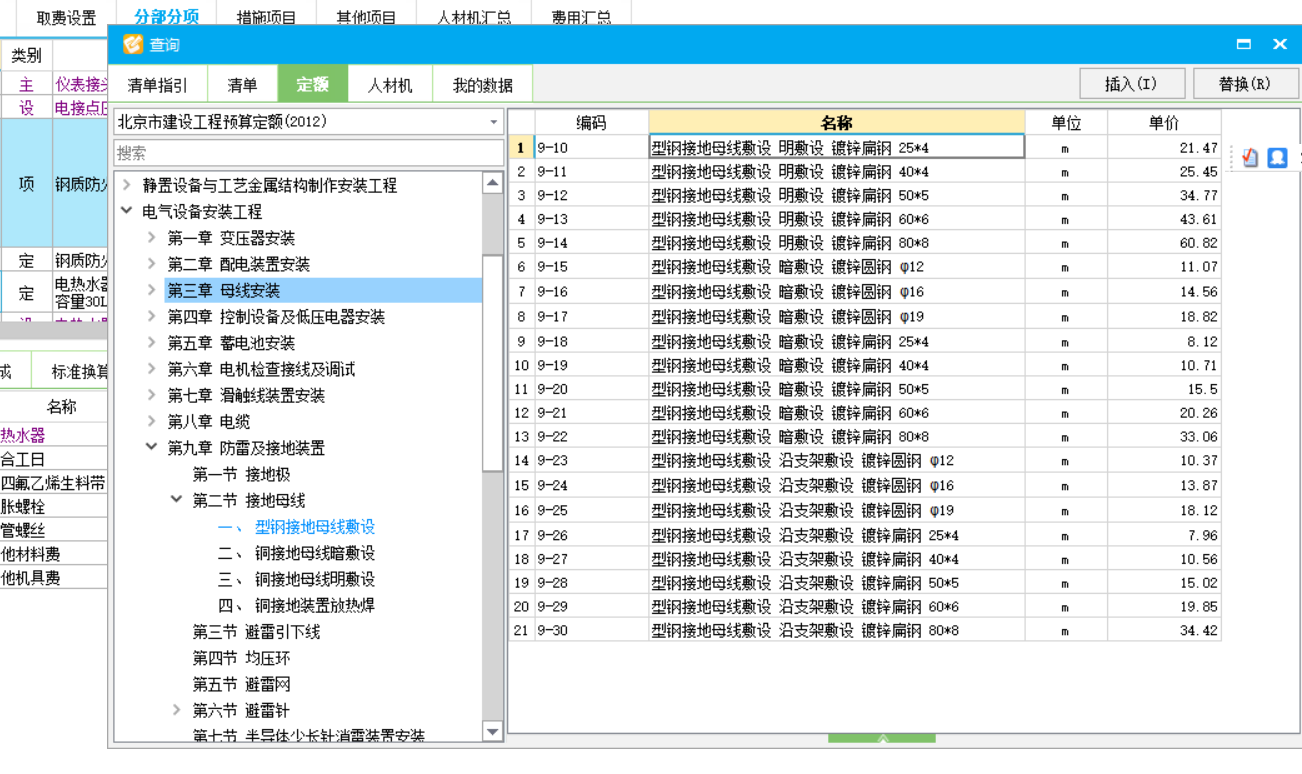Open 费用汇总 tab in the main window
1302x774 pixels.
pyautogui.click(x=582, y=17)
